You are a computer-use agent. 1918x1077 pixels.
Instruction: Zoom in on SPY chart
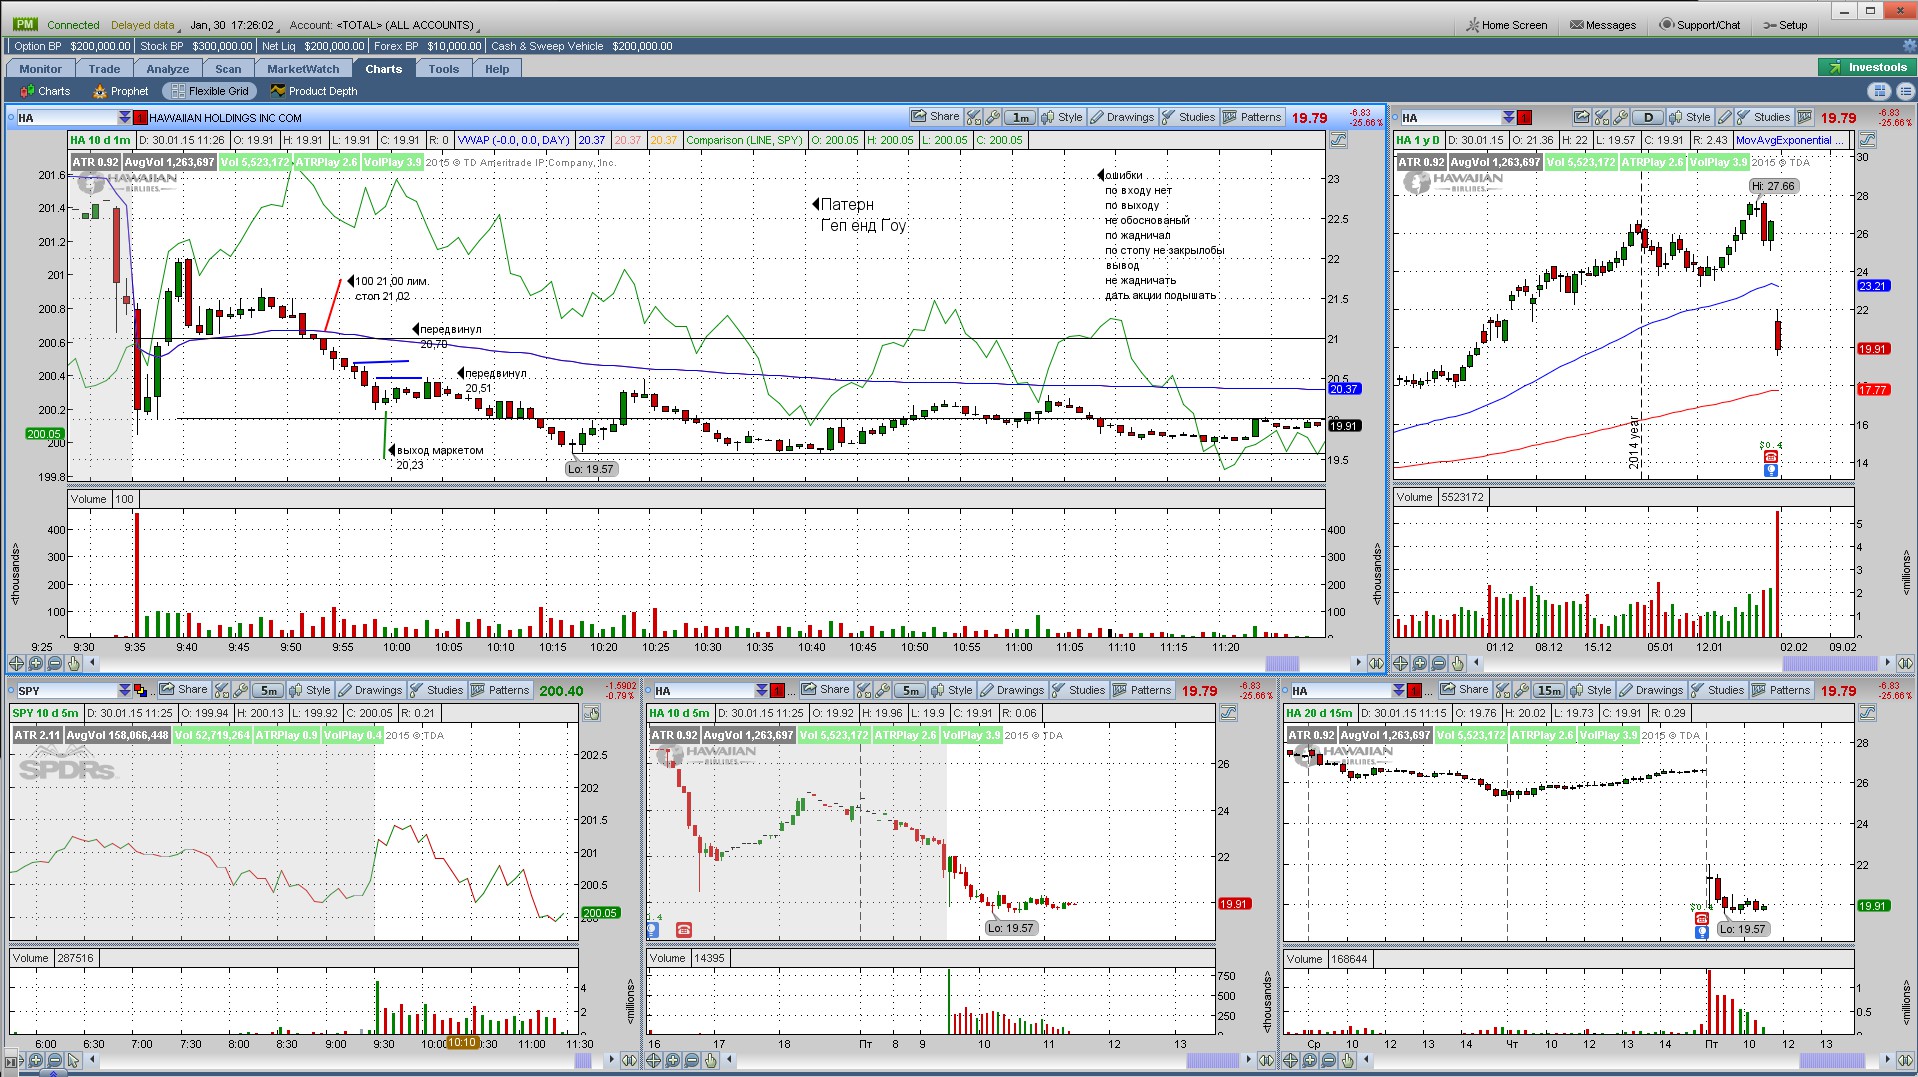pos(36,1060)
